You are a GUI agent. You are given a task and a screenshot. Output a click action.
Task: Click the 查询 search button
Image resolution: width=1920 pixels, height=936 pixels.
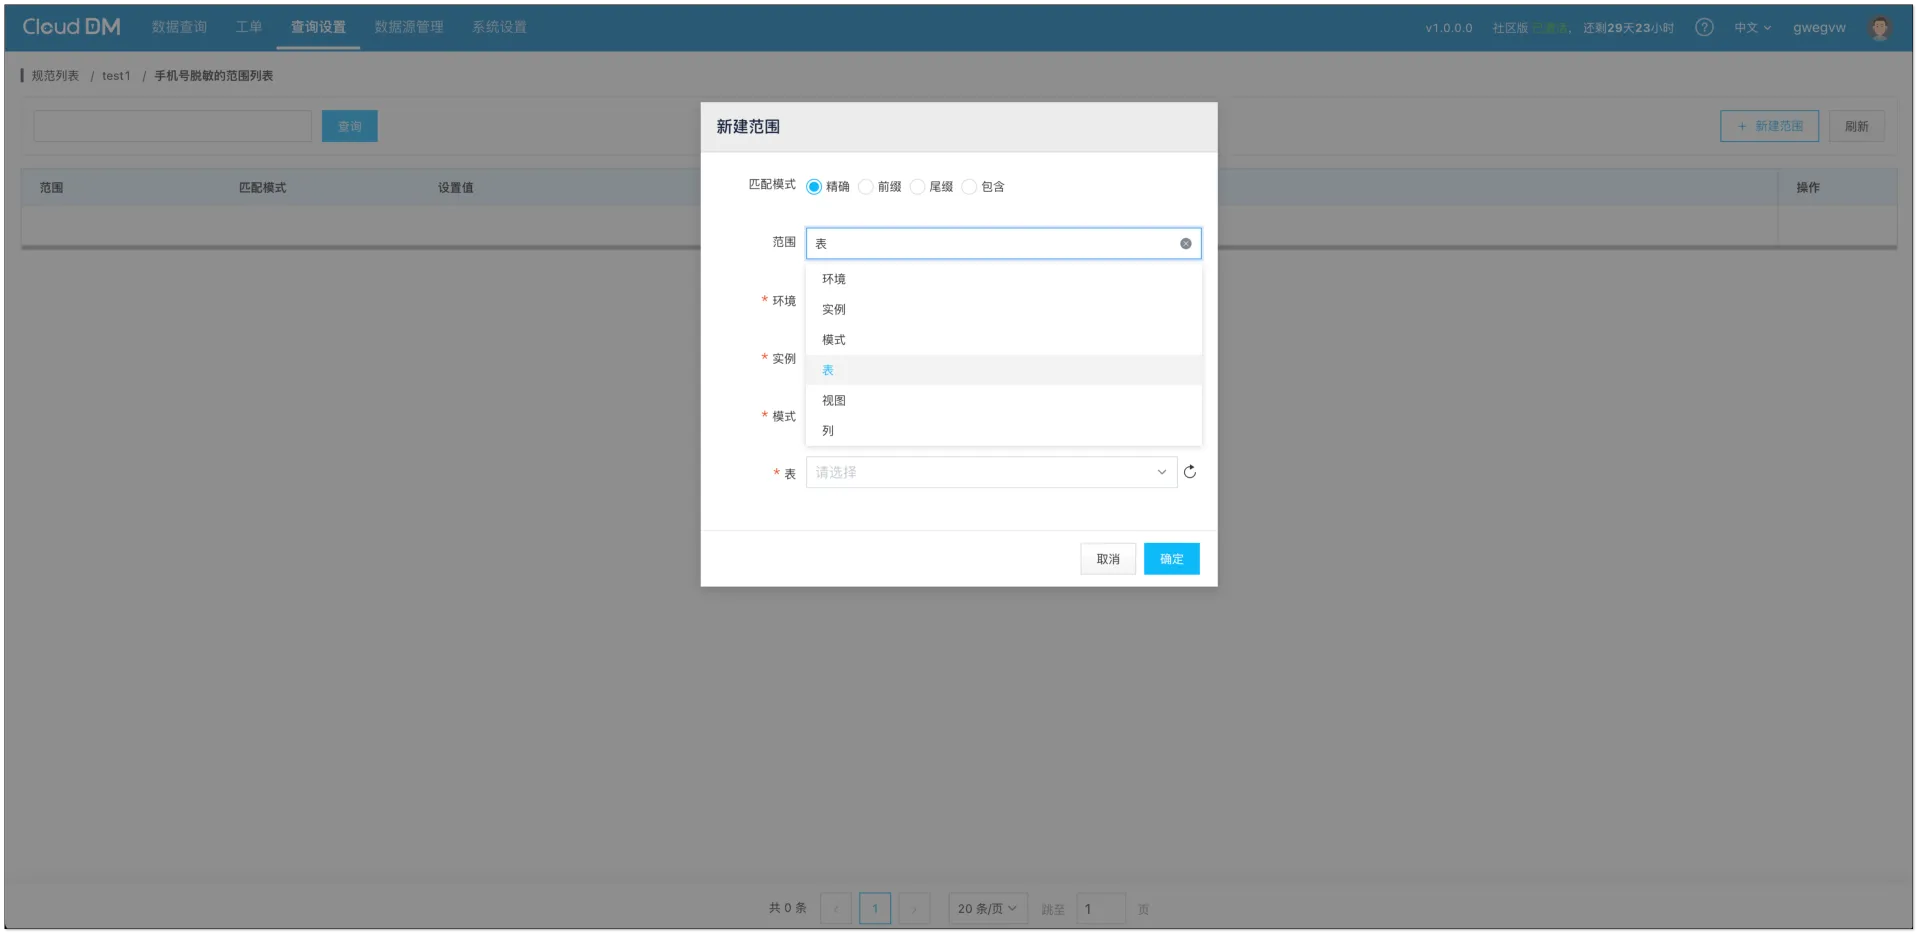350,126
